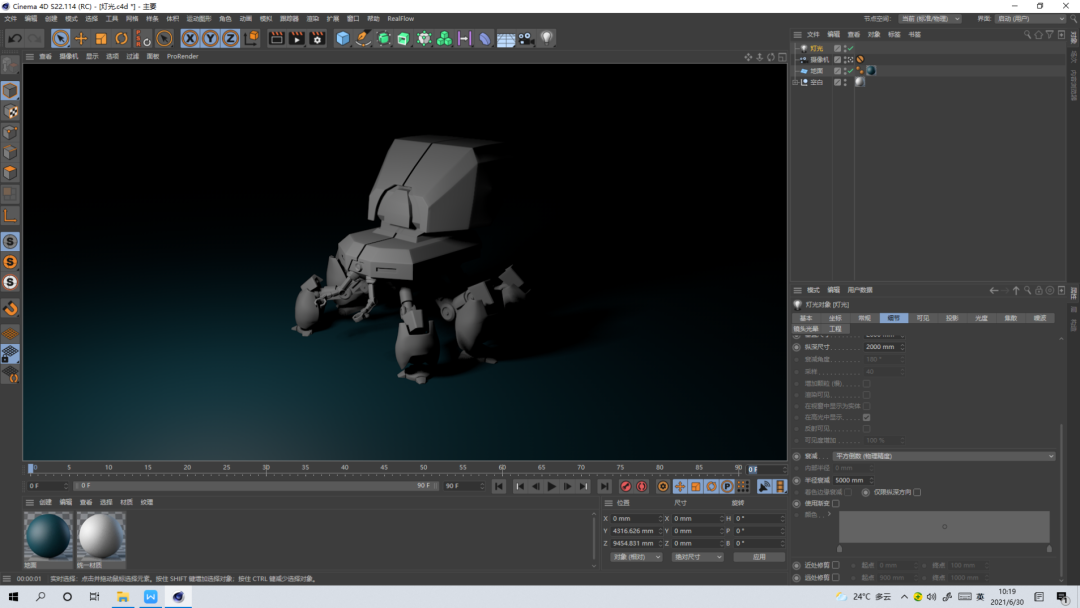The height and width of the screenshot is (608, 1080).
Task: Go to start of animation
Action: point(499,487)
